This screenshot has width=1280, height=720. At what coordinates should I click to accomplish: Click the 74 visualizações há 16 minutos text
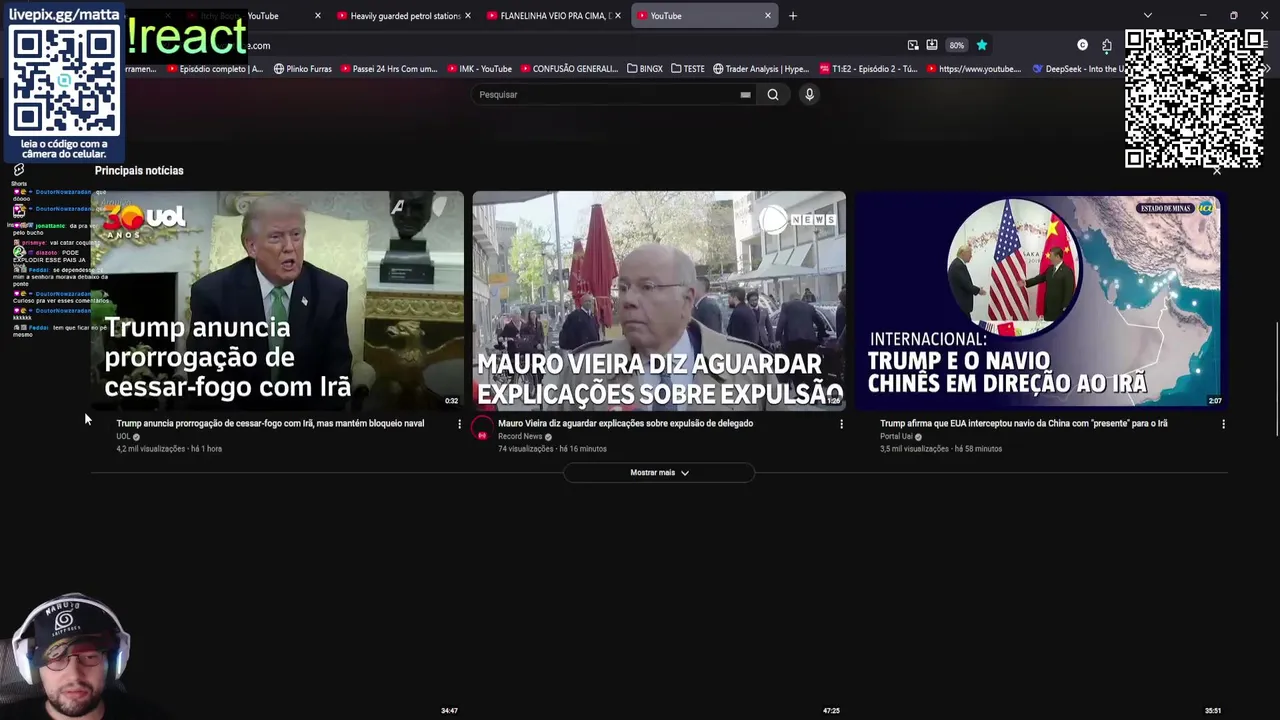coord(552,449)
